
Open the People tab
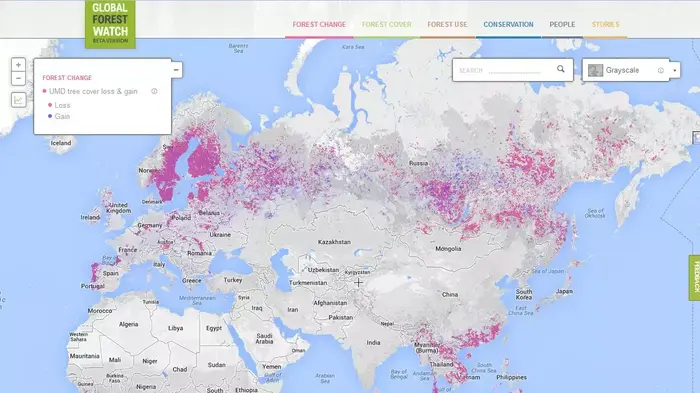point(562,25)
